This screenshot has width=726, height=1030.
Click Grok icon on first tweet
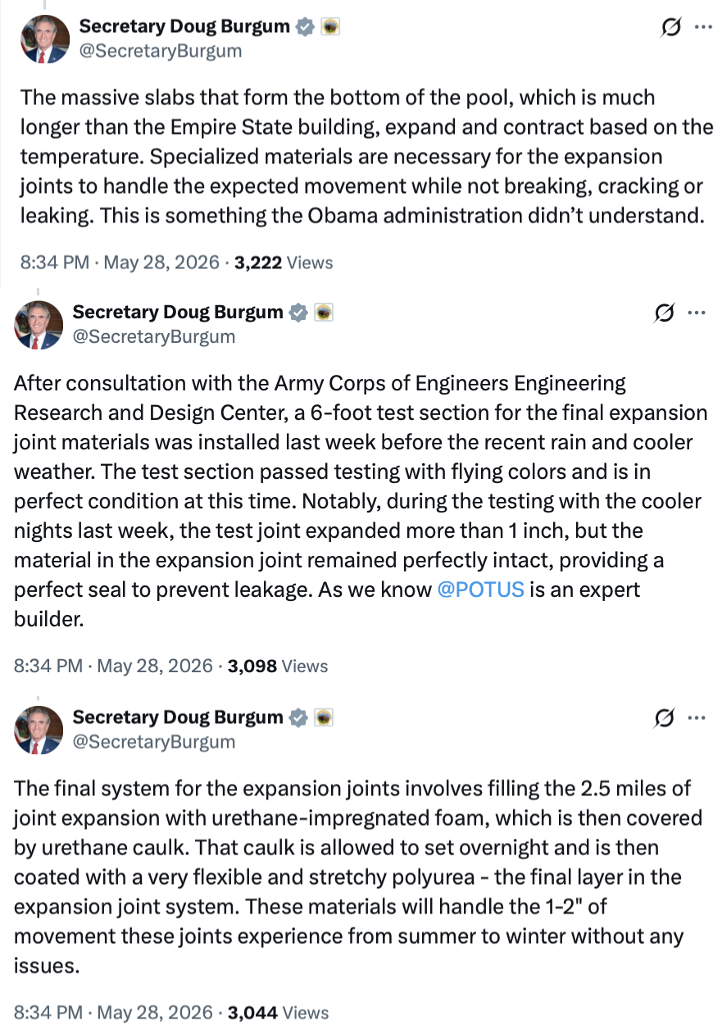pyautogui.click(x=671, y=27)
